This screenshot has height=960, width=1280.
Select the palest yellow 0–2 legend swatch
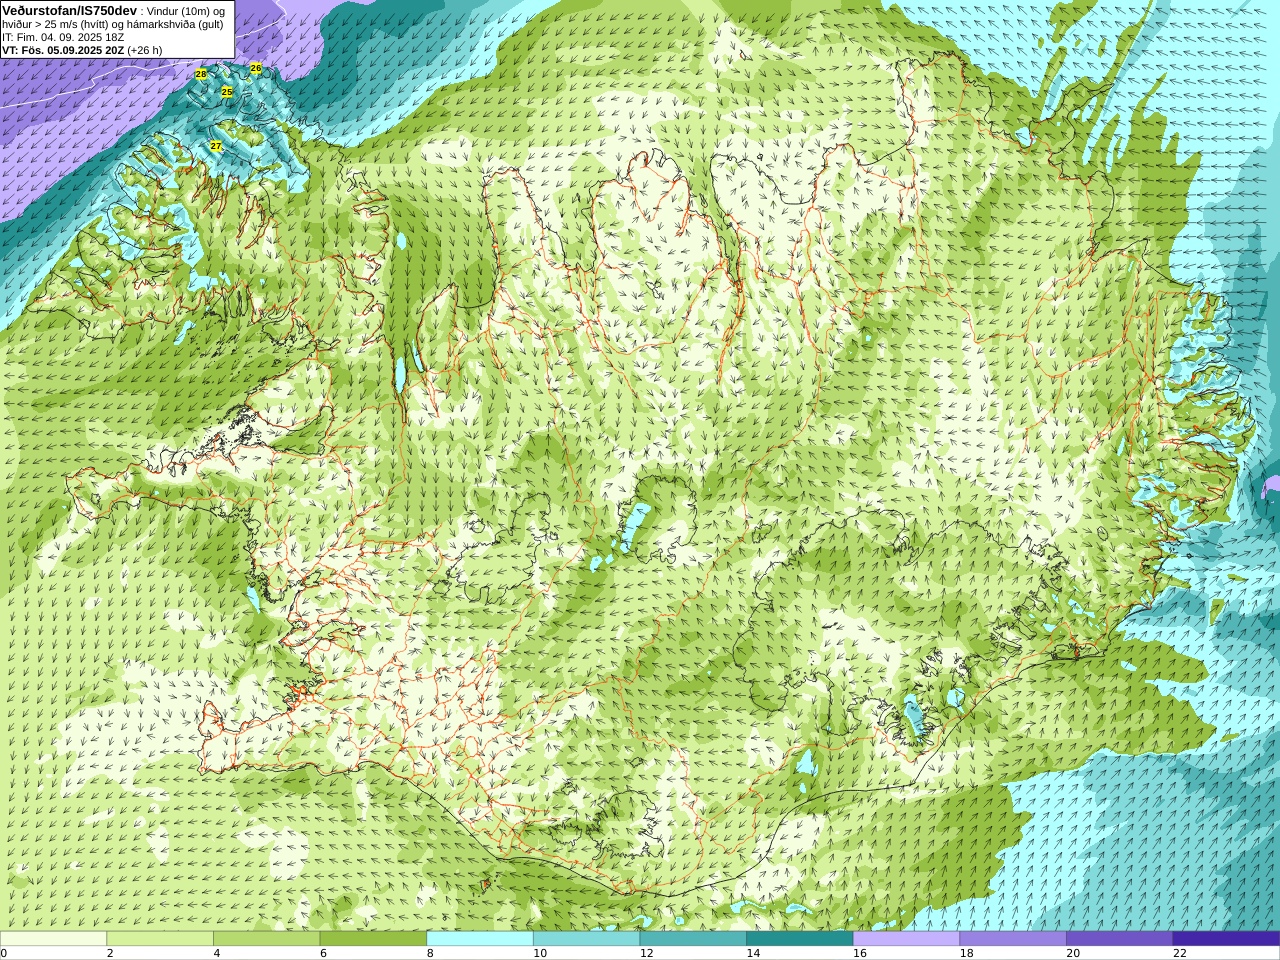click(x=53, y=939)
